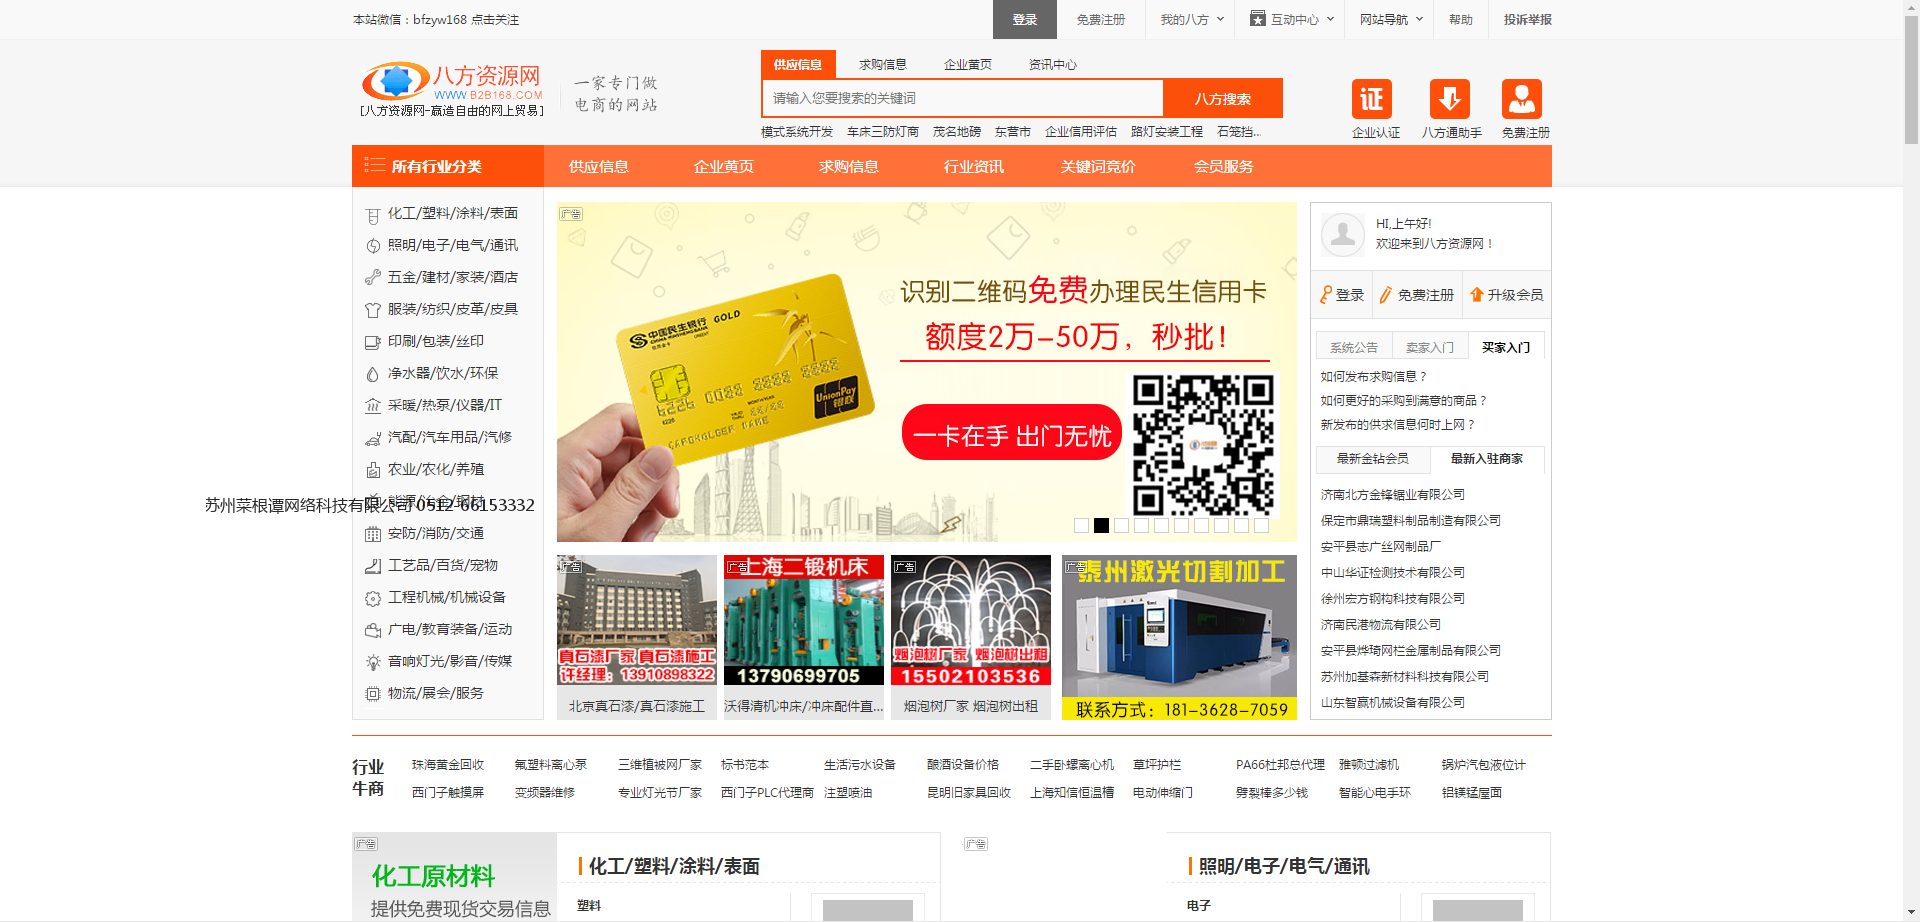Click the 净水器/饮水/环保 water drop icon
This screenshot has width=1920, height=922.
pos(373,374)
